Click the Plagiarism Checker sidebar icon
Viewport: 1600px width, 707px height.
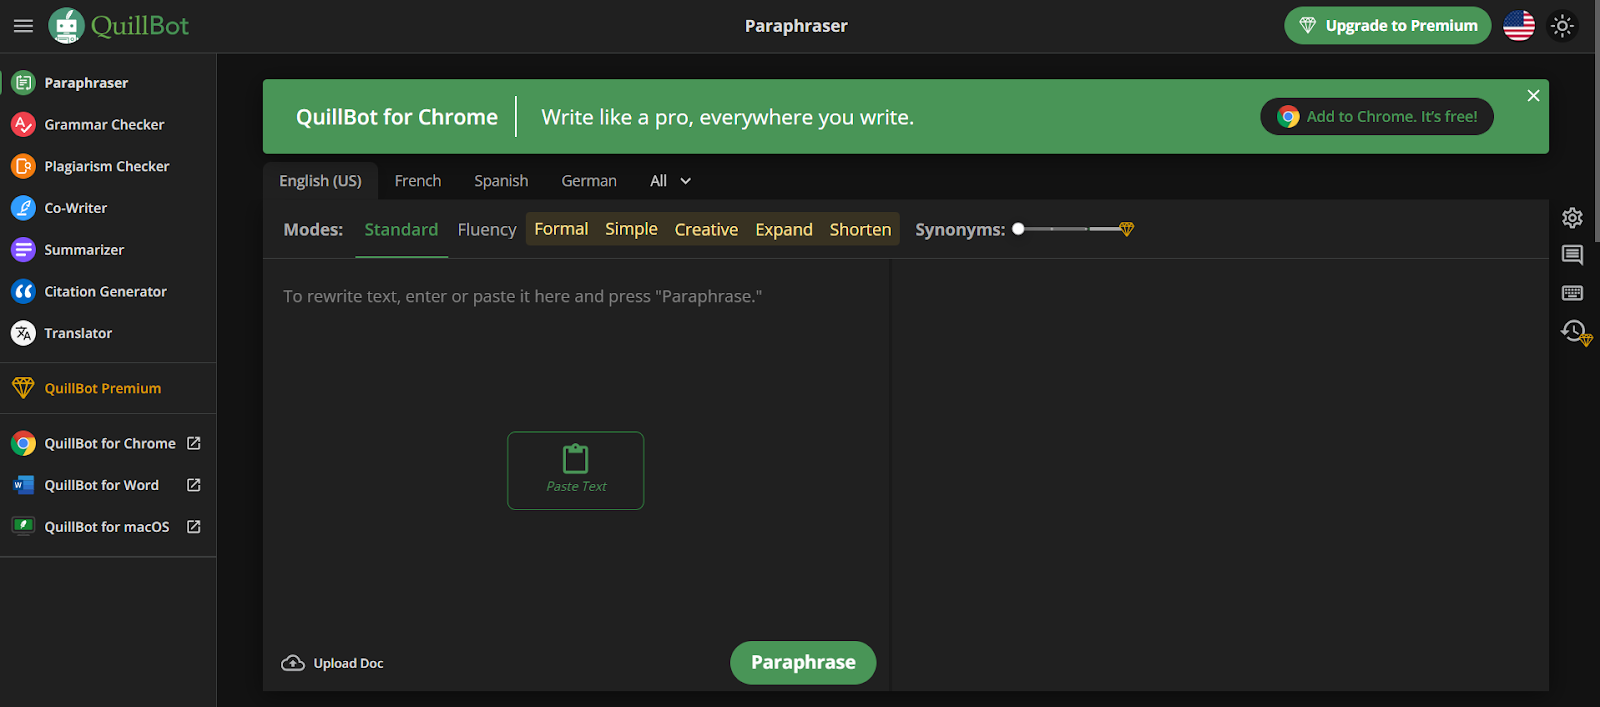[x=23, y=166]
